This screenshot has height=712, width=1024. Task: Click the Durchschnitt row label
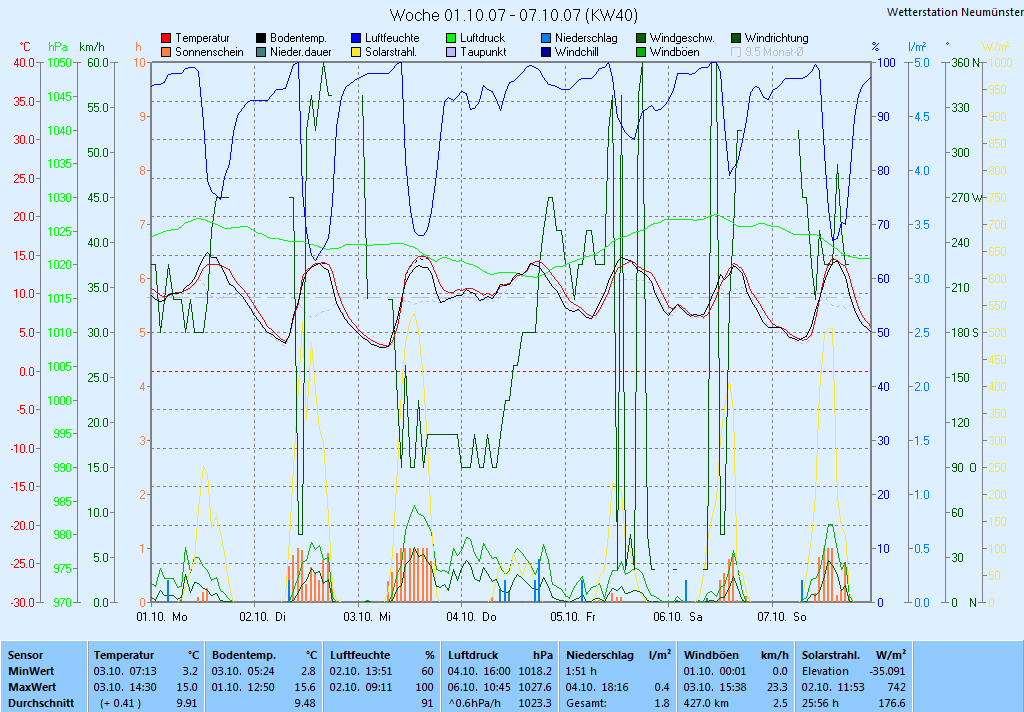[41, 704]
